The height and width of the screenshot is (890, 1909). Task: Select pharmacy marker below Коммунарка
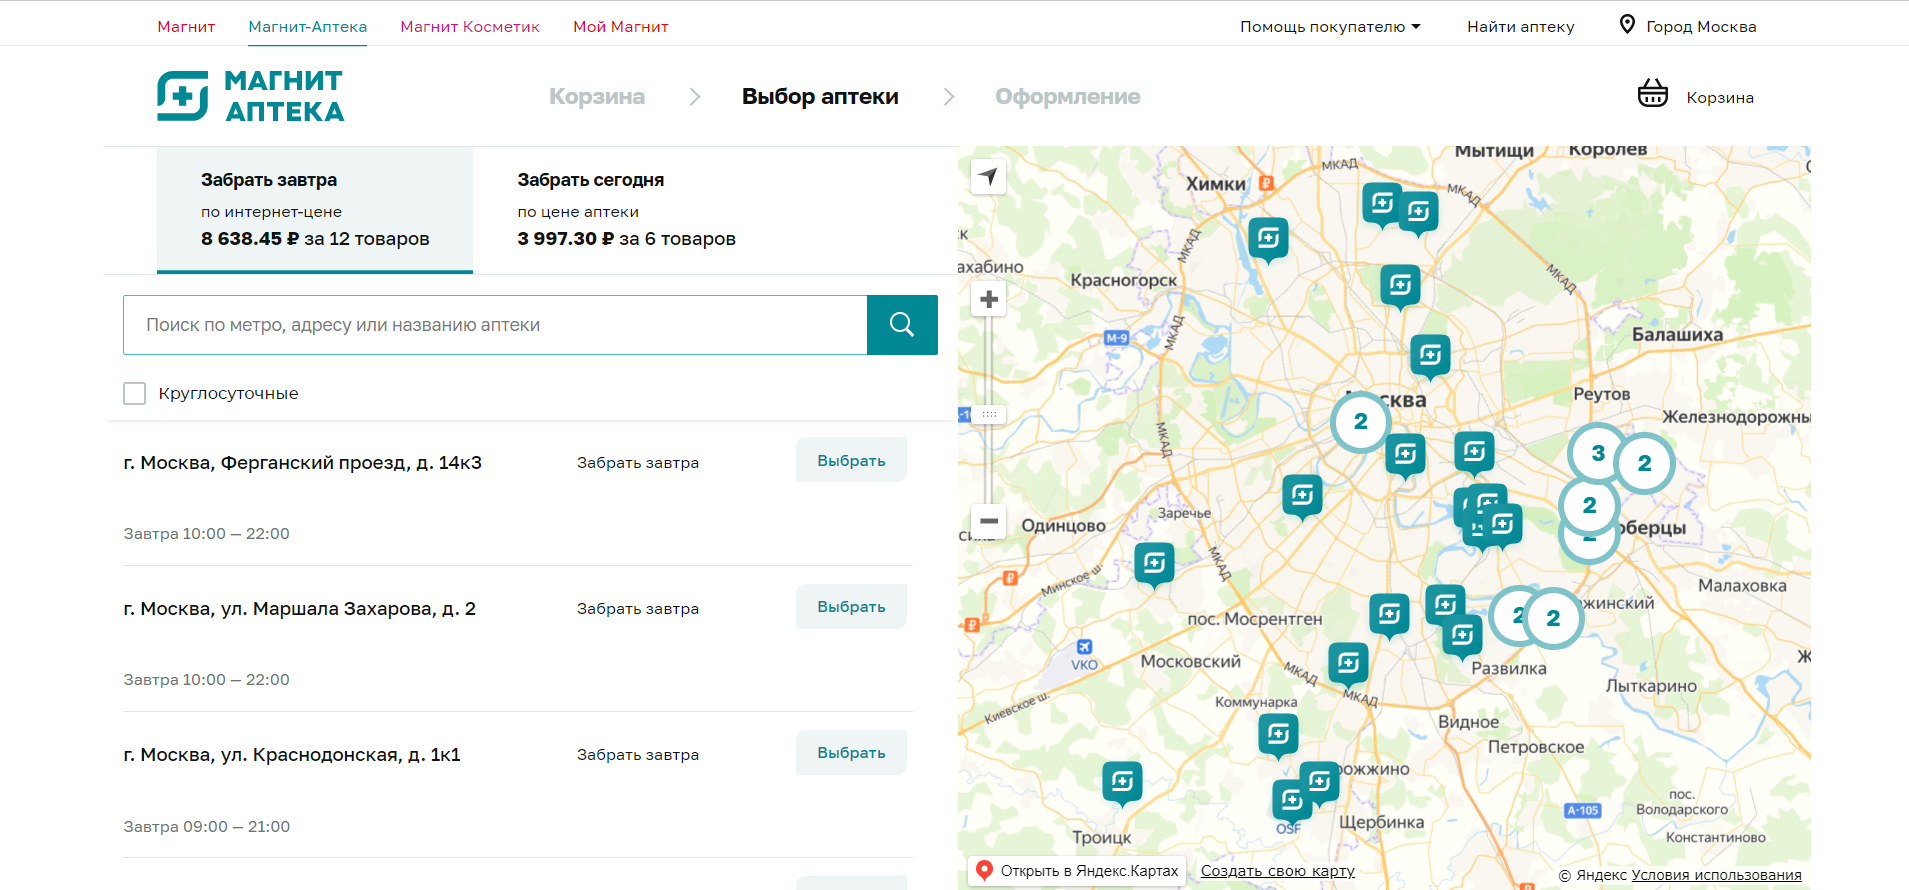pyautogui.click(x=1278, y=736)
